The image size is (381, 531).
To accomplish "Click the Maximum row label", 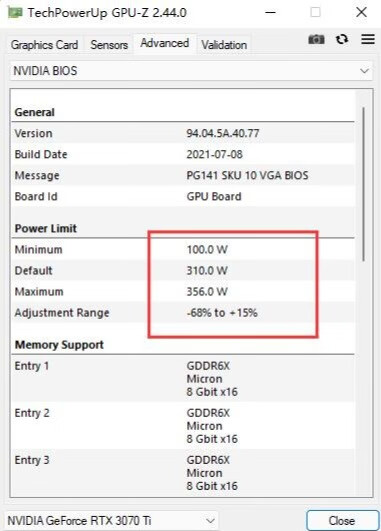I will pyautogui.click(x=39, y=292).
